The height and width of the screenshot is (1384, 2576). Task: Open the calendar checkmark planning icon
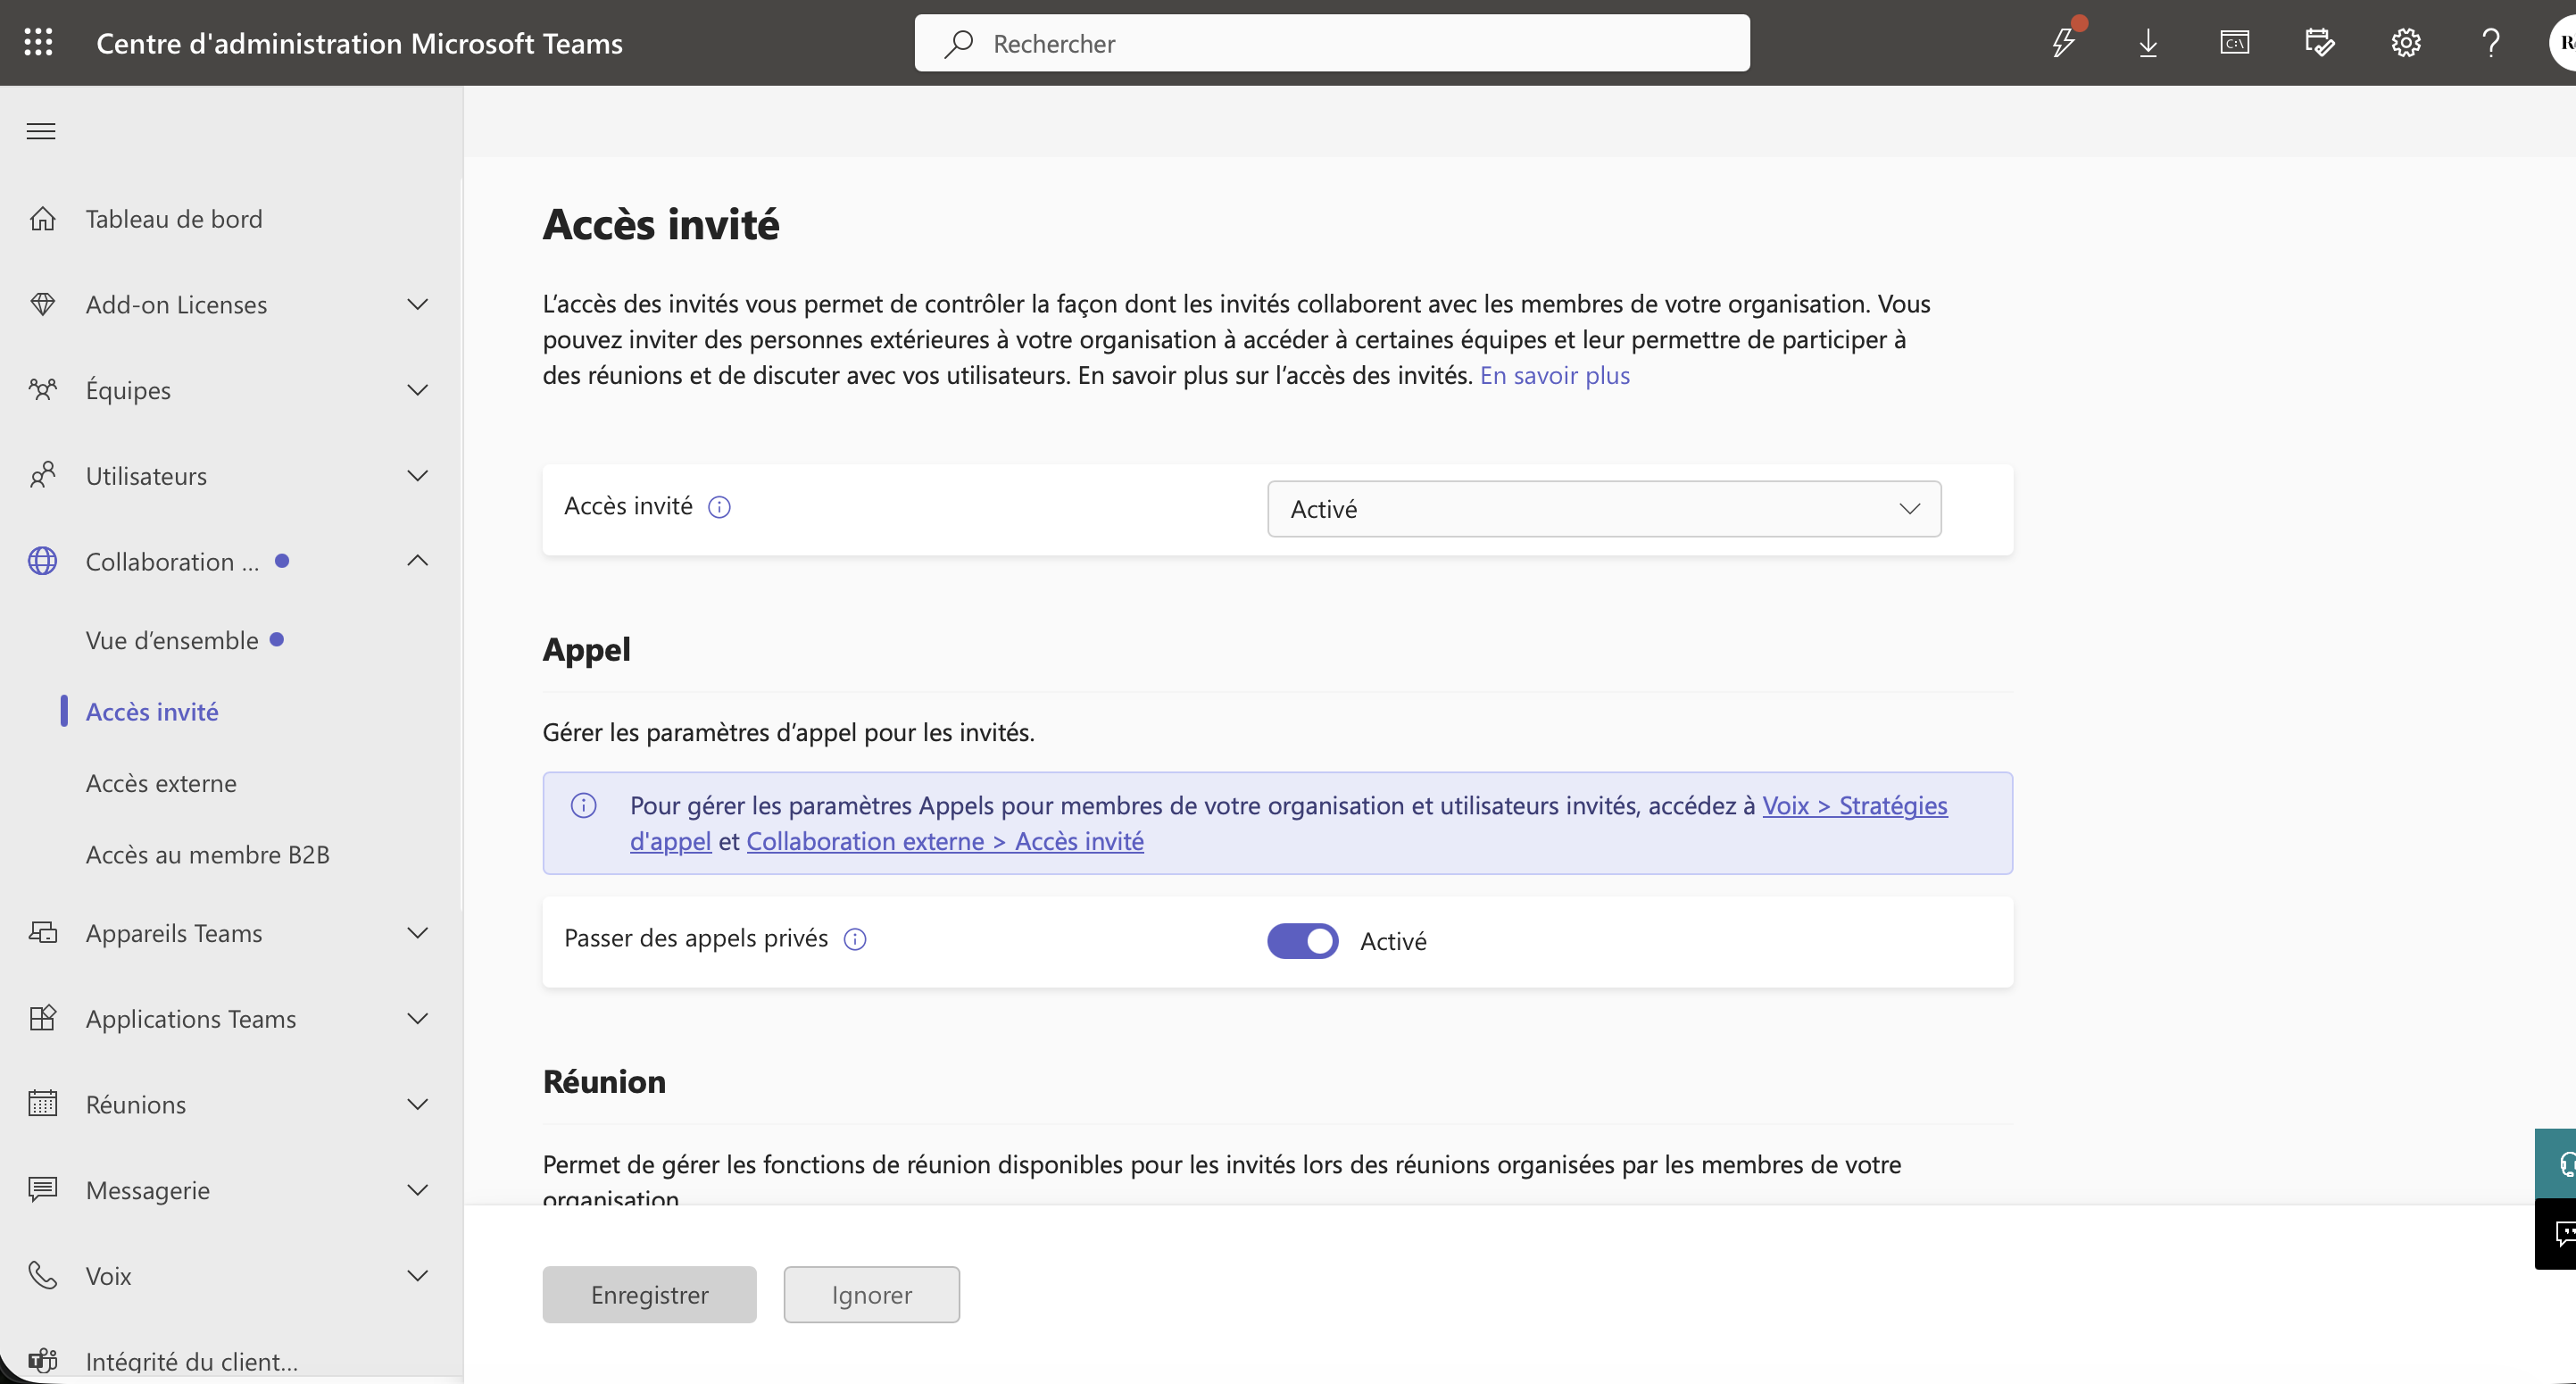point(2320,43)
